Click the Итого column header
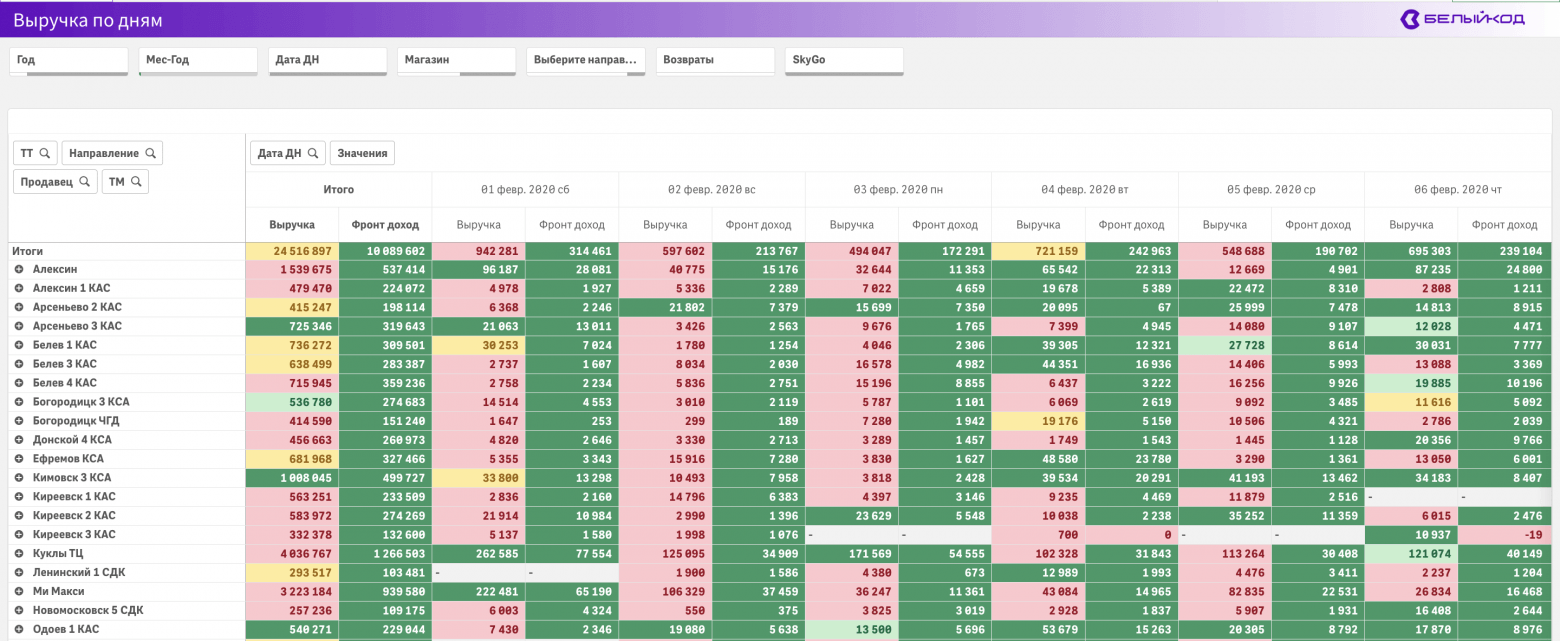The width and height of the screenshot is (1560, 641). [x=338, y=190]
